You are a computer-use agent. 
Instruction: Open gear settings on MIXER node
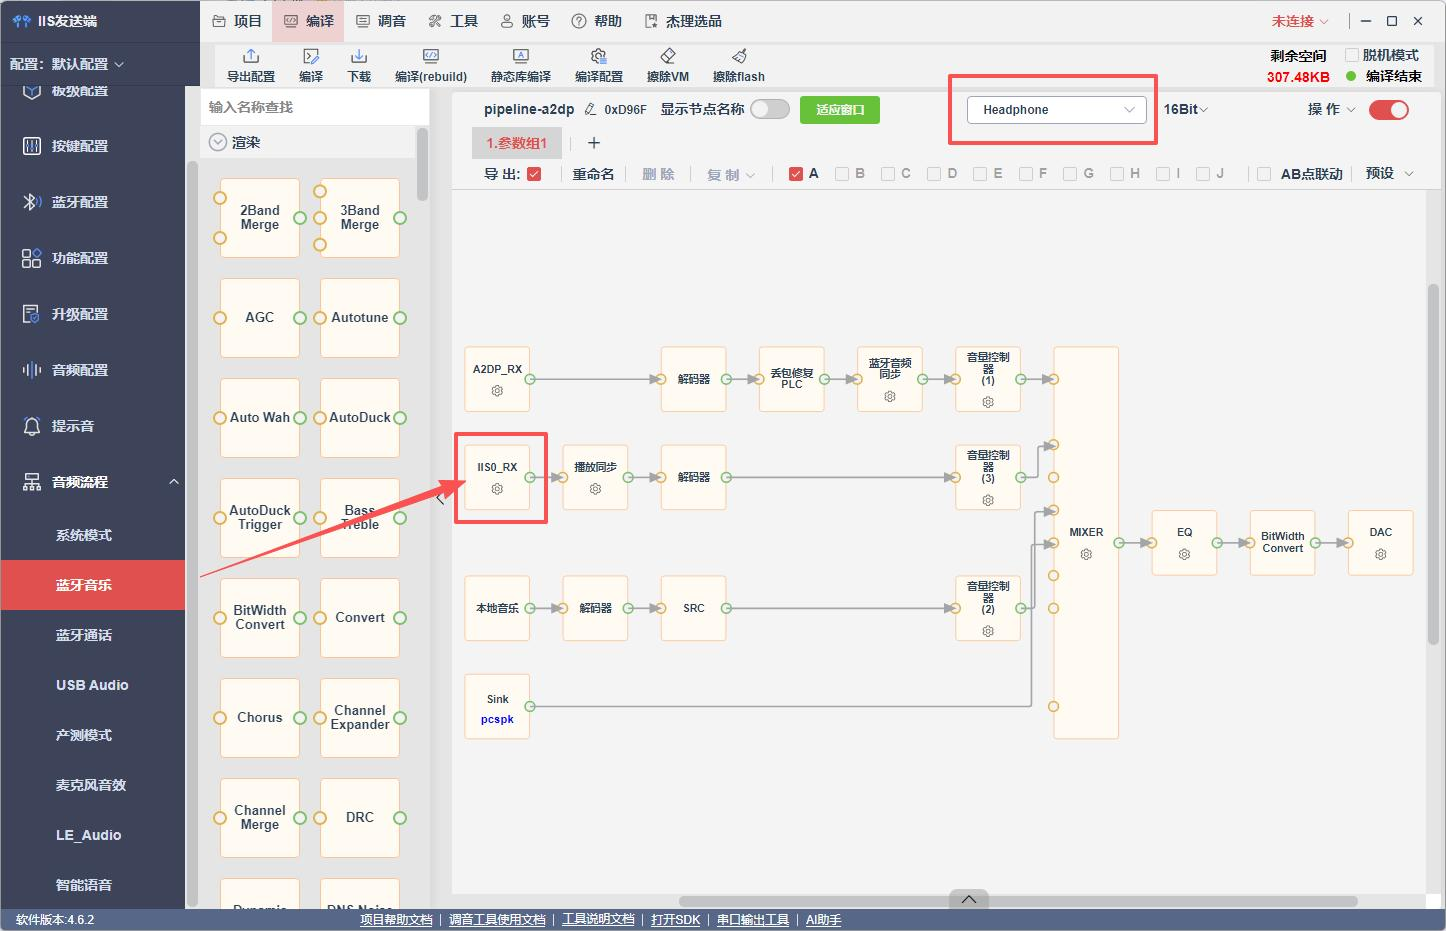point(1086,554)
